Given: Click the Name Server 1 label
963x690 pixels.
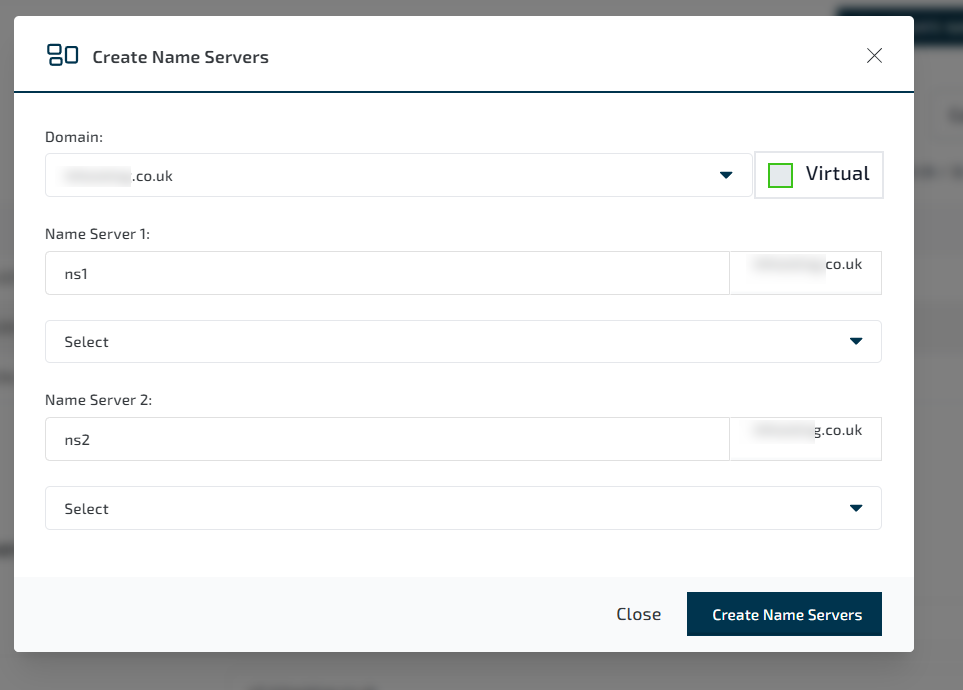Looking at the screenshot, I should coord(97,234).
